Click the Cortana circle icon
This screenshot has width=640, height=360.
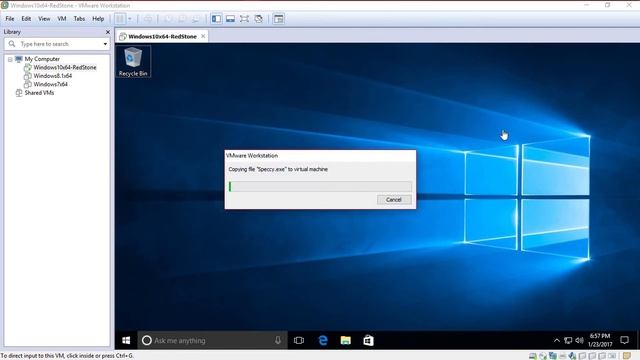[147, 340]
